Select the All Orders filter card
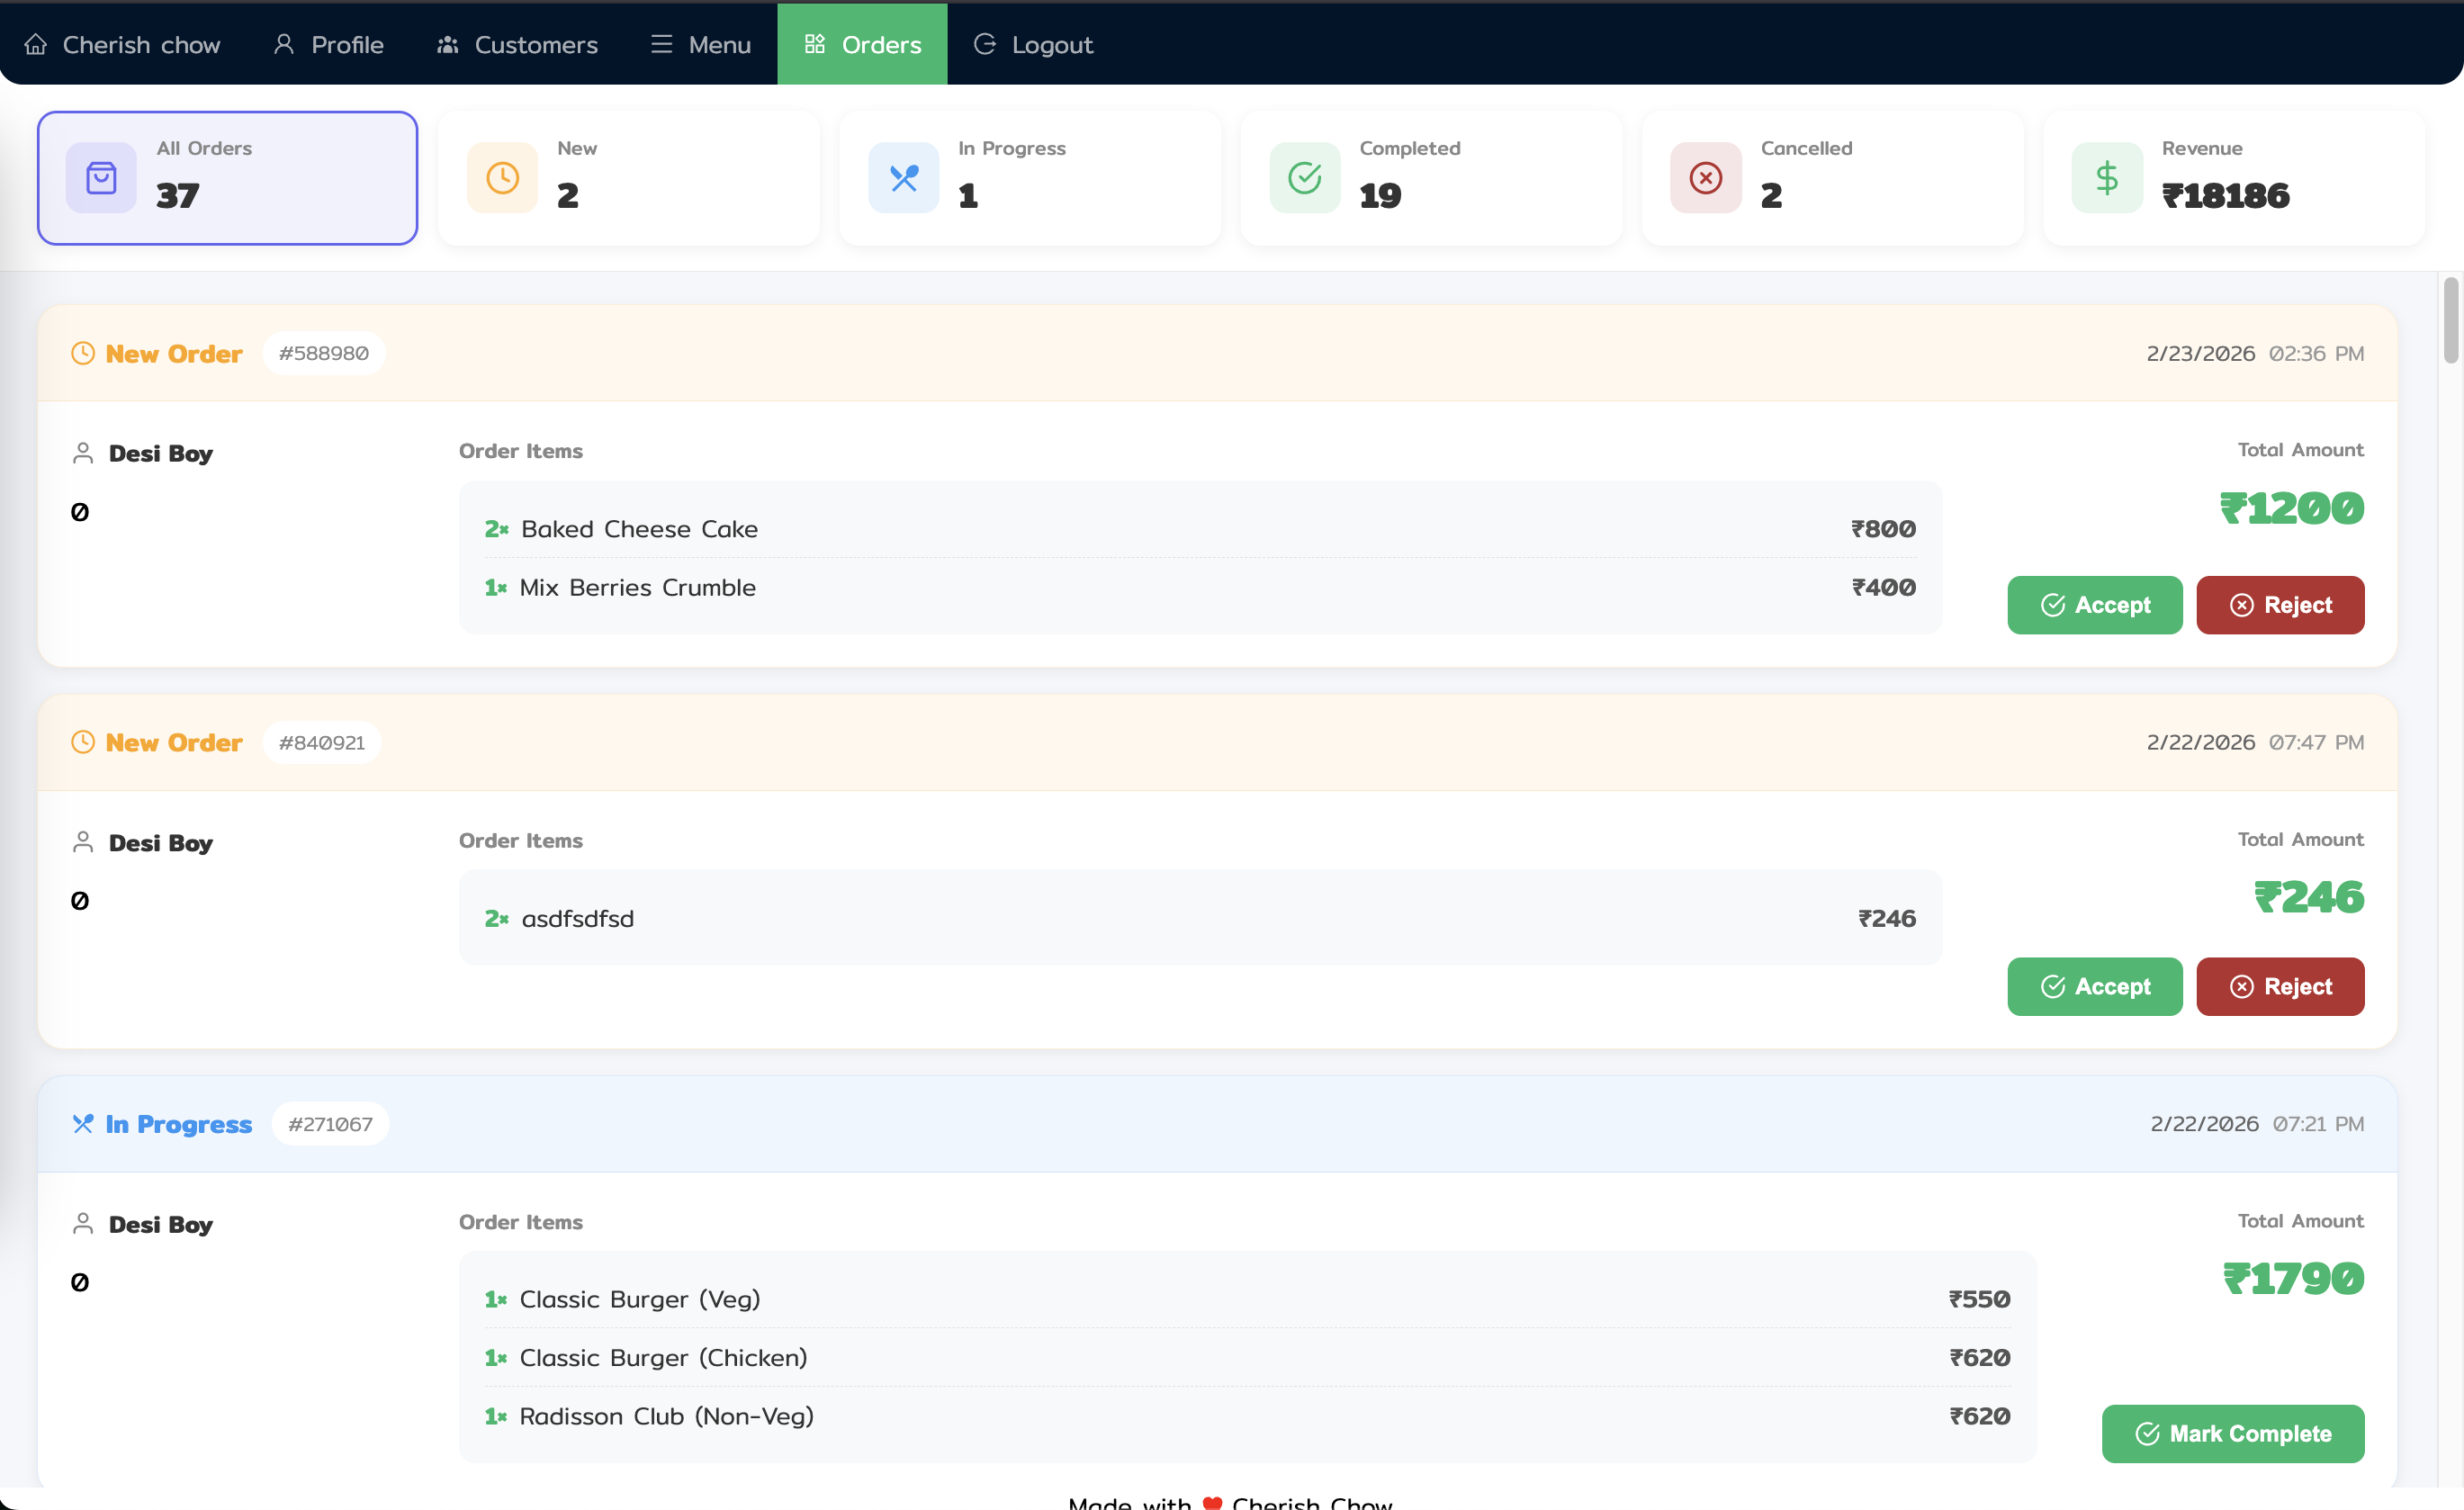This screenshot has width=2464, height=1510. 227,177
